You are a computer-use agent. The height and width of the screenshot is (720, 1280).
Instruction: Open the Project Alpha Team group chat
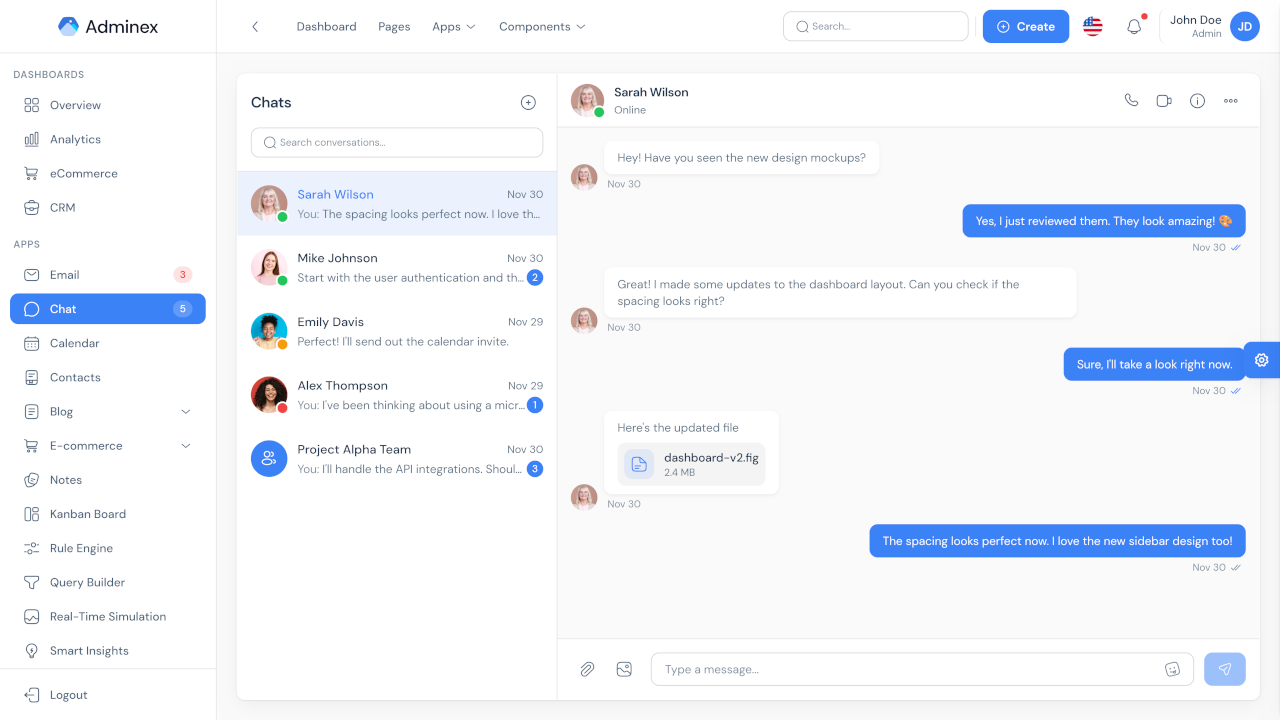click(x=397, y=459)
